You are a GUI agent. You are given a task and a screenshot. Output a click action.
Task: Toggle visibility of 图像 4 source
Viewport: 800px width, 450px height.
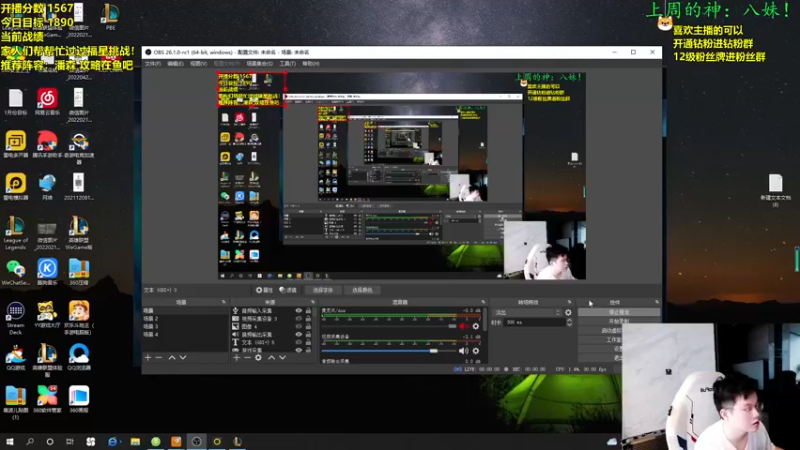tap(298, 326)
